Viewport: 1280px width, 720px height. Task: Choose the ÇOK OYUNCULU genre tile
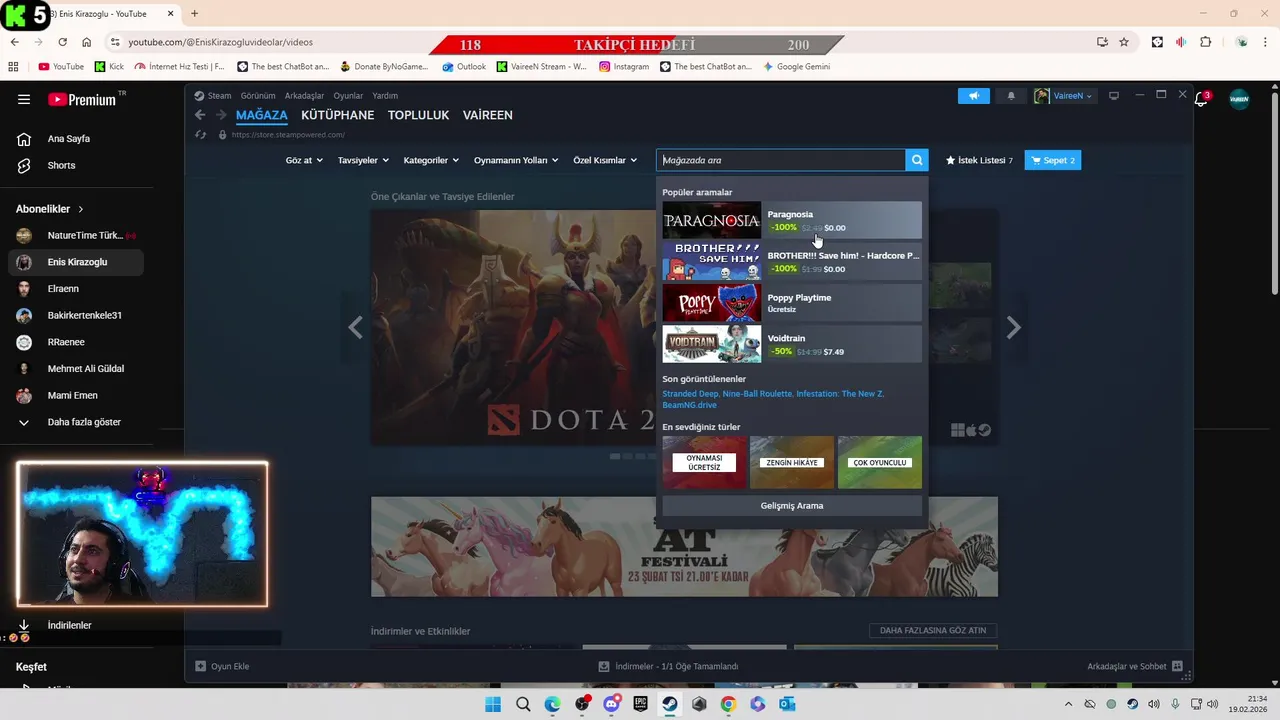880,463
